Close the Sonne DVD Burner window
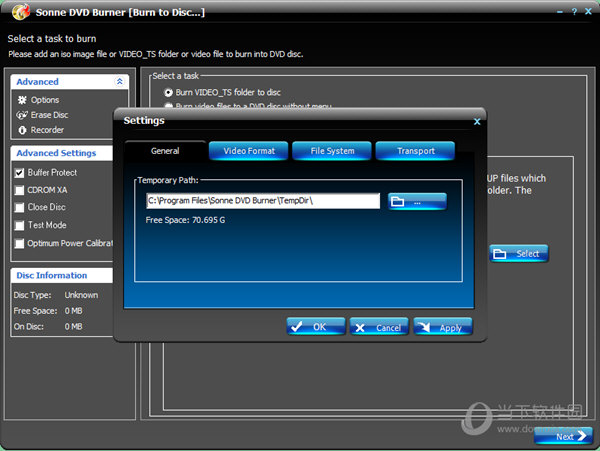 [x=589, y=11]
